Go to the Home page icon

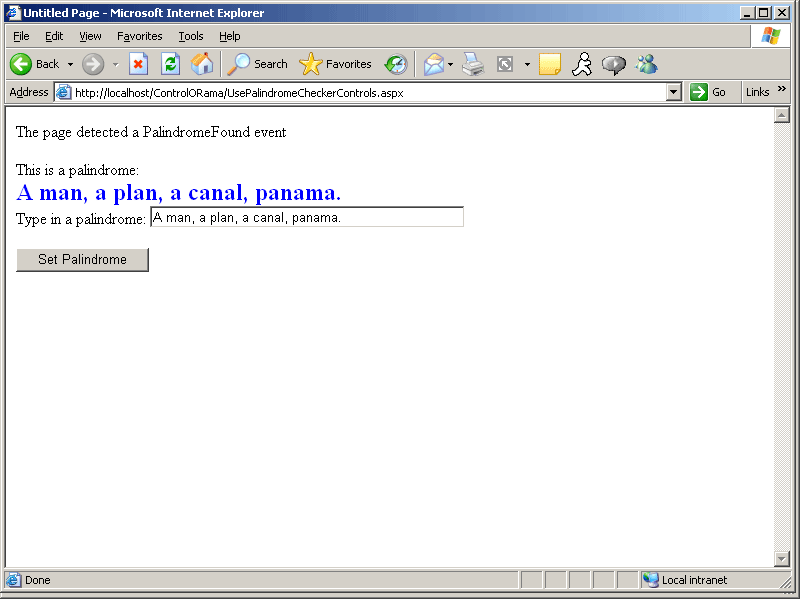point(202,64)
